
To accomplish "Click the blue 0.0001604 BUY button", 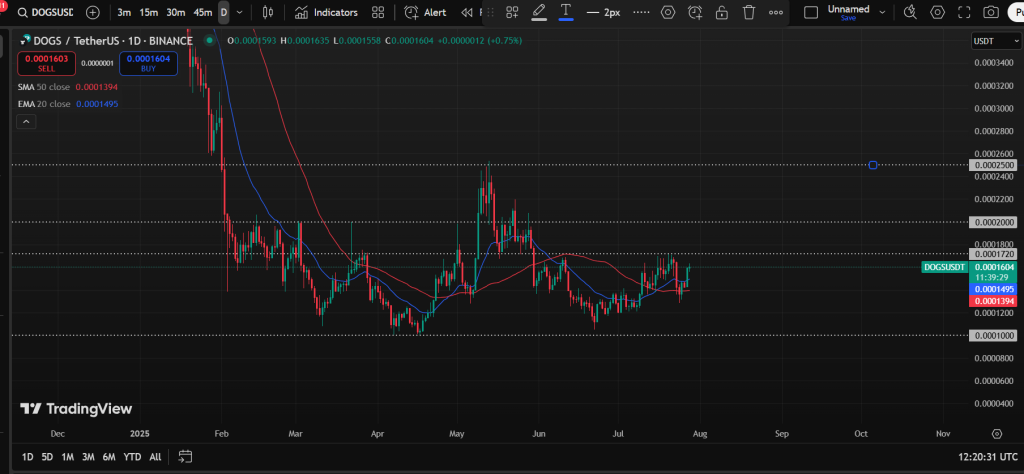I will (148, 63).
